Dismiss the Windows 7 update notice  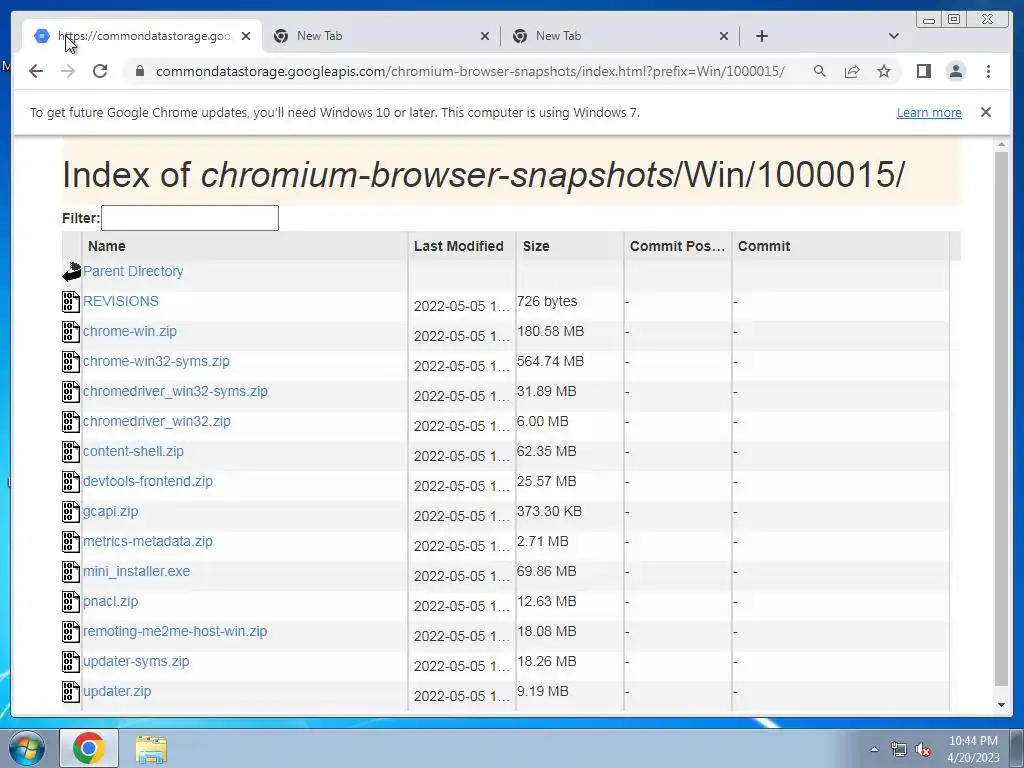point(986,112)
